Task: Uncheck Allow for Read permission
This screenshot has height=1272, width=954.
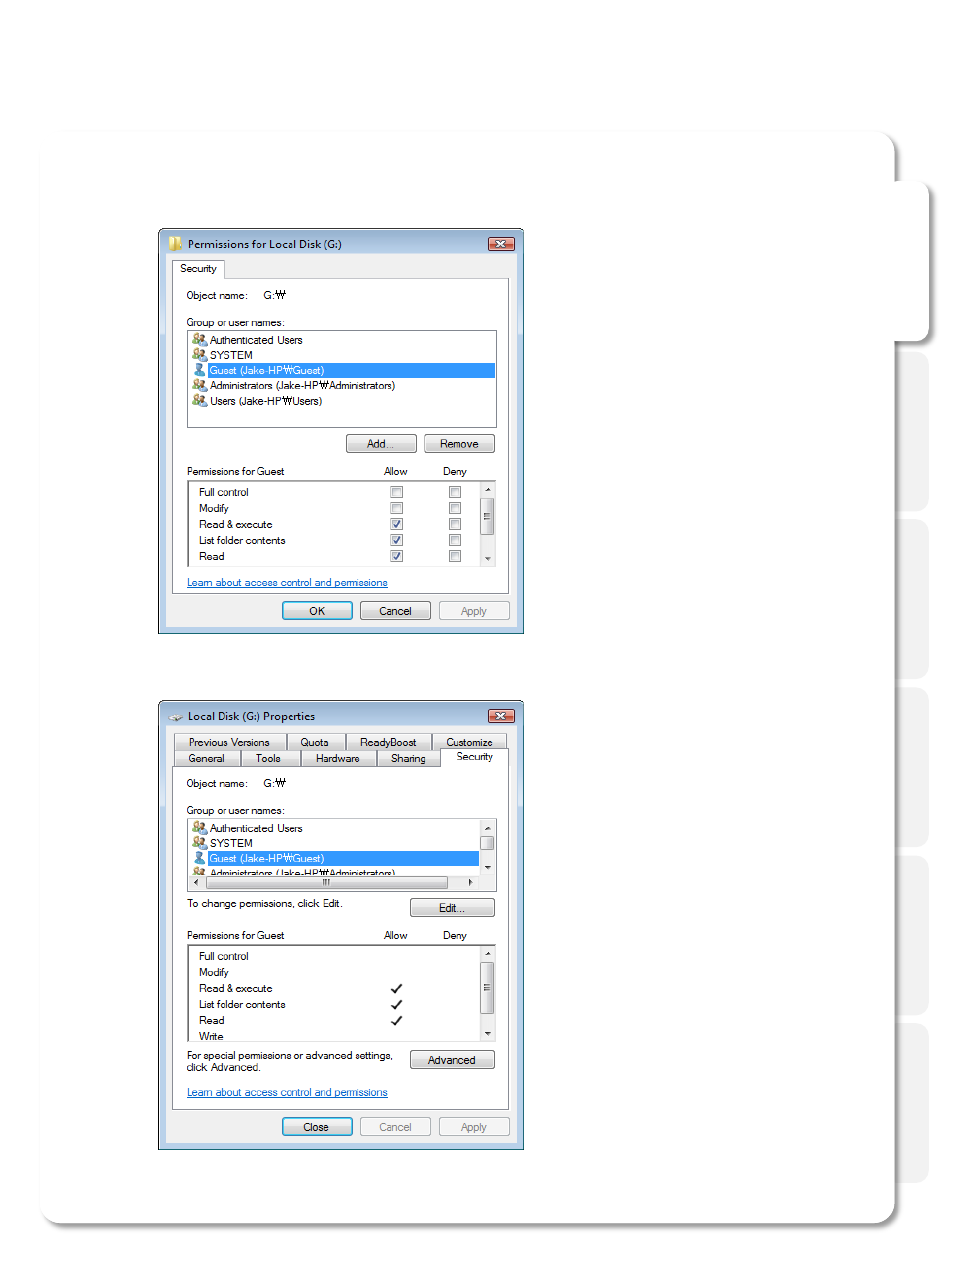Action: (396, 556)
